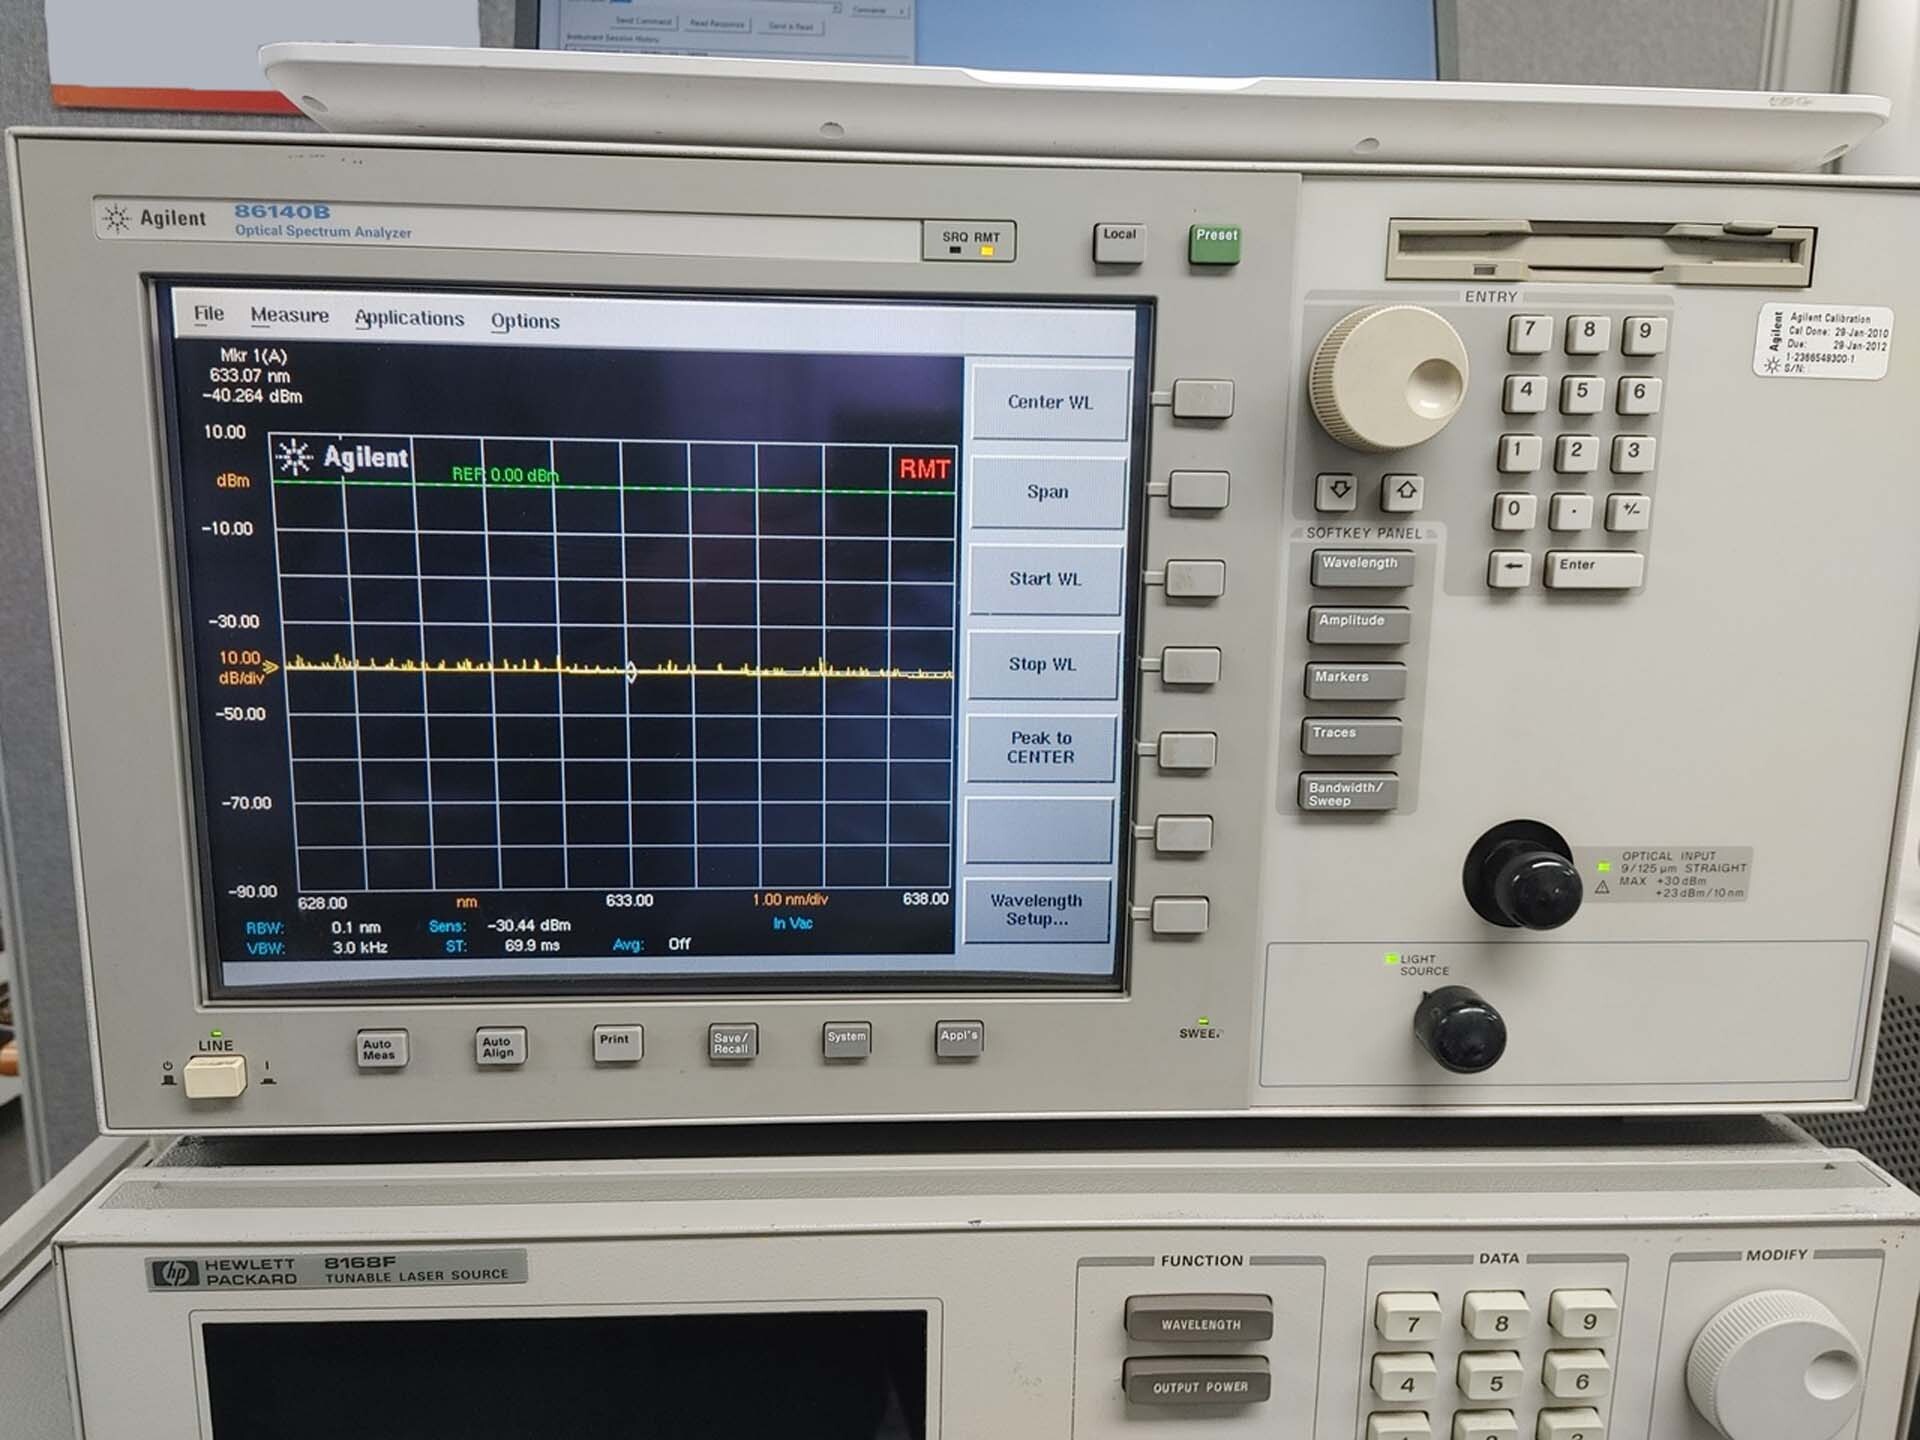Click marker diamond on the trace
This screenshot has width=1920, height=1440.
click(x=631, y=672)
